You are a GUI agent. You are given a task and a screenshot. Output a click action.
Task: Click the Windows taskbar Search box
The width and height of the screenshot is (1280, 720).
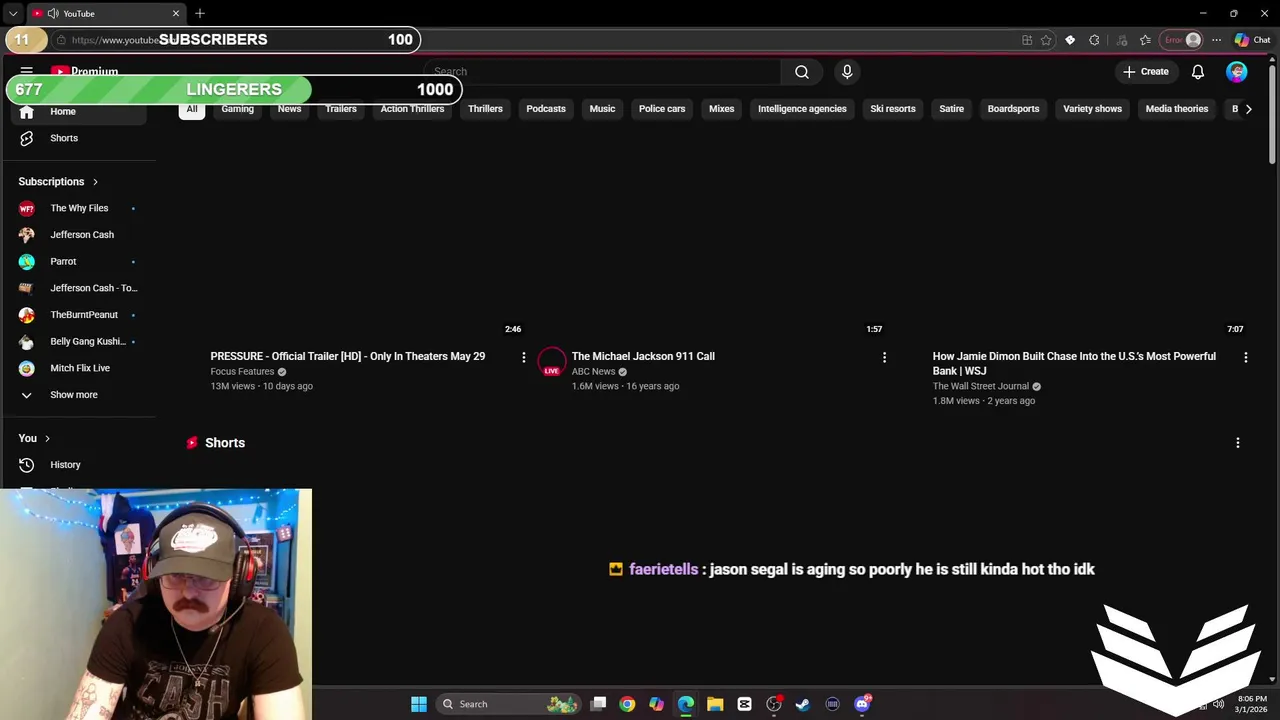[x=510, y=704]
